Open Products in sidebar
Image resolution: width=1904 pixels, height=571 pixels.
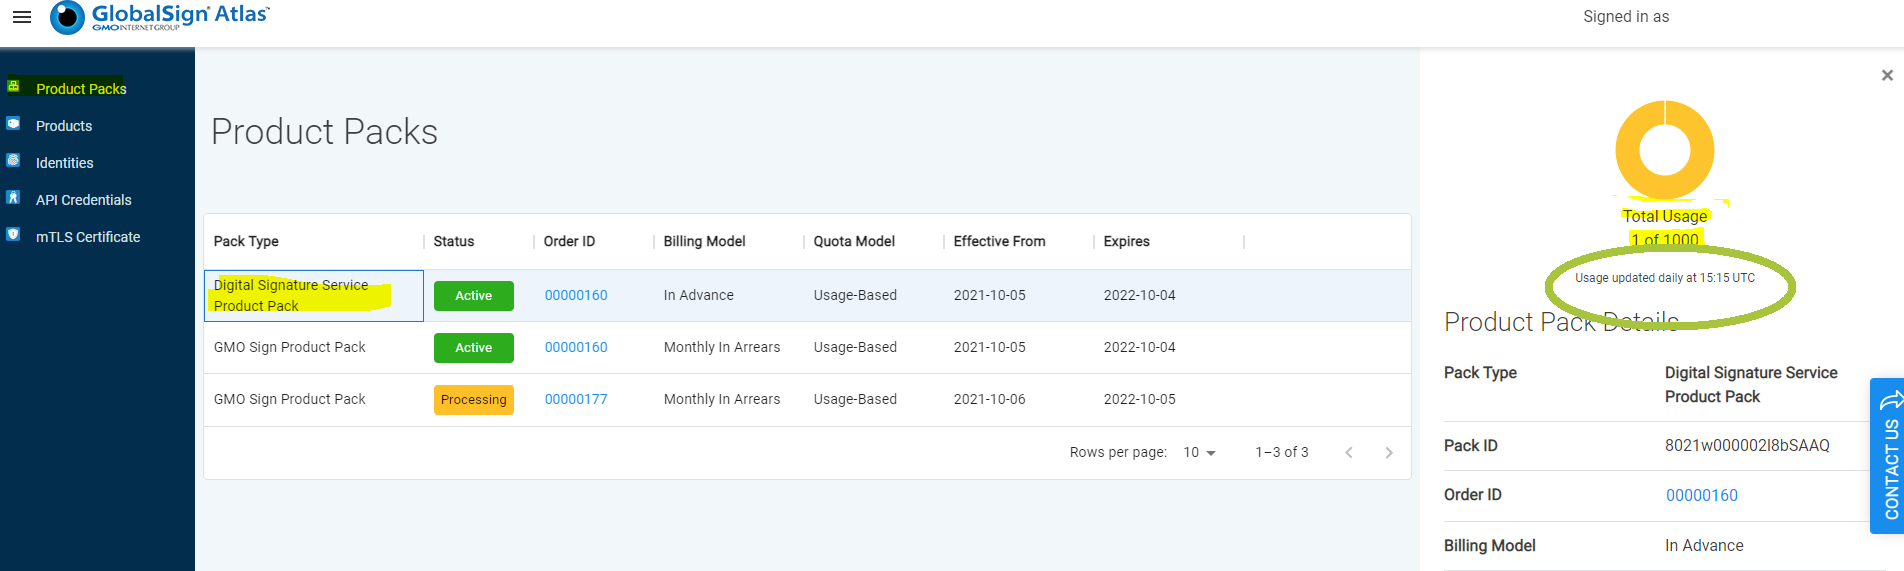click(x=64, y=126)
